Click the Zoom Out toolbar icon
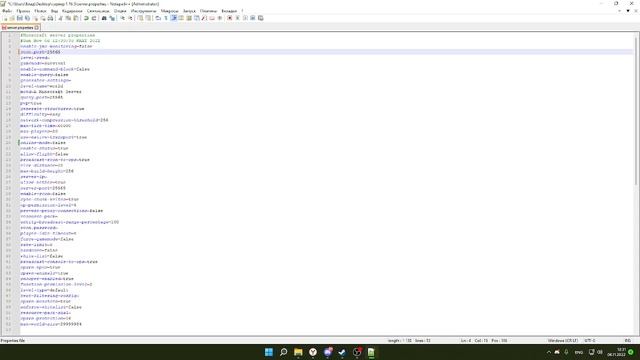The width and height of the screenshot is (640, 360). (x=130, y=18)
